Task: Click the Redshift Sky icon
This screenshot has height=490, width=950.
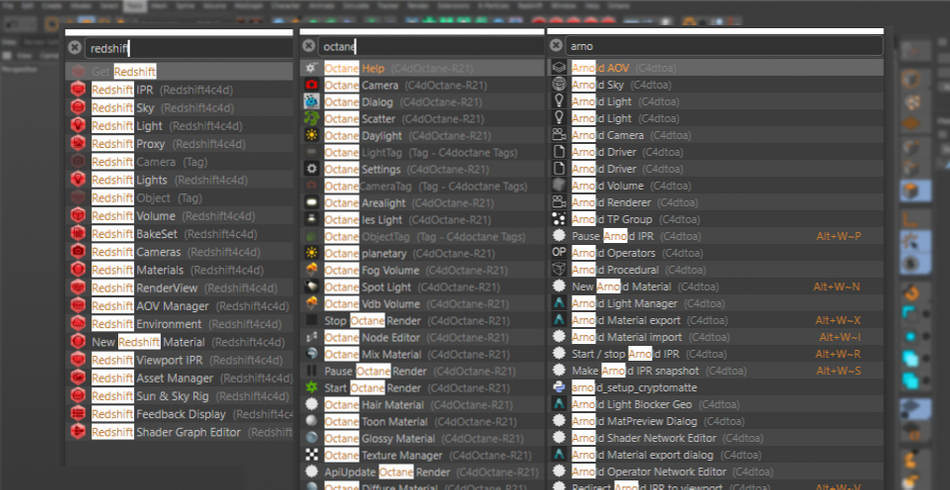Action: pos(78,108)
